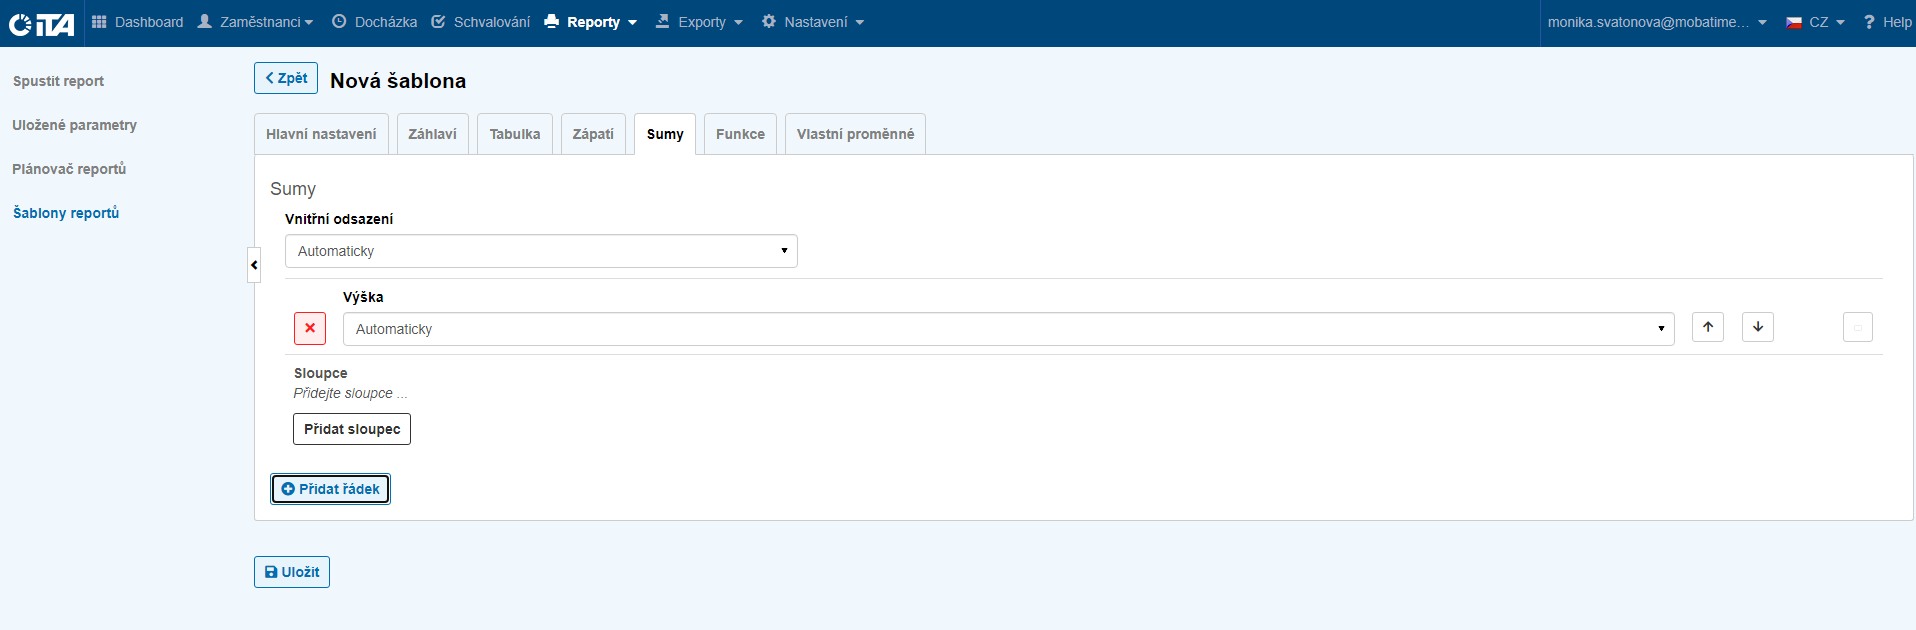Open Docházka via the clock icon
The width and height of the screenshot is (1916, 630).
coord(339,22)
